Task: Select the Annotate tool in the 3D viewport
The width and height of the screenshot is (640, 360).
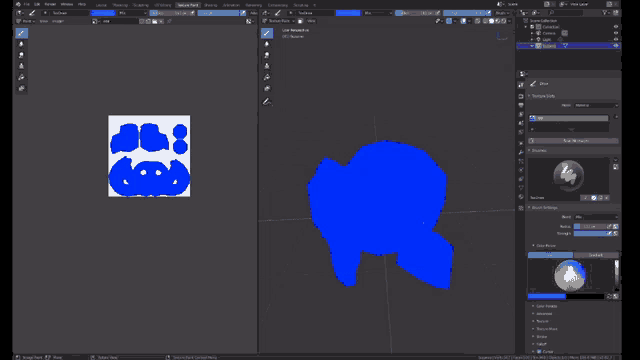Action: pos(267,102)
